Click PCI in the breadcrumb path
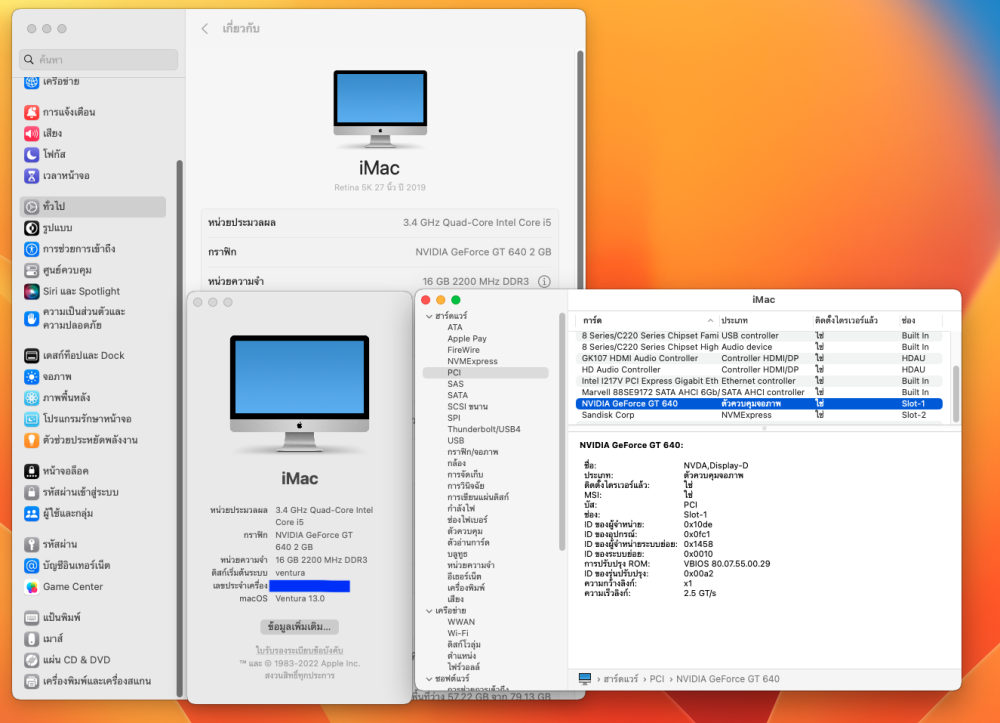Image resolution: width=1000 pixels, height=723 pixels. pos(657,679)
